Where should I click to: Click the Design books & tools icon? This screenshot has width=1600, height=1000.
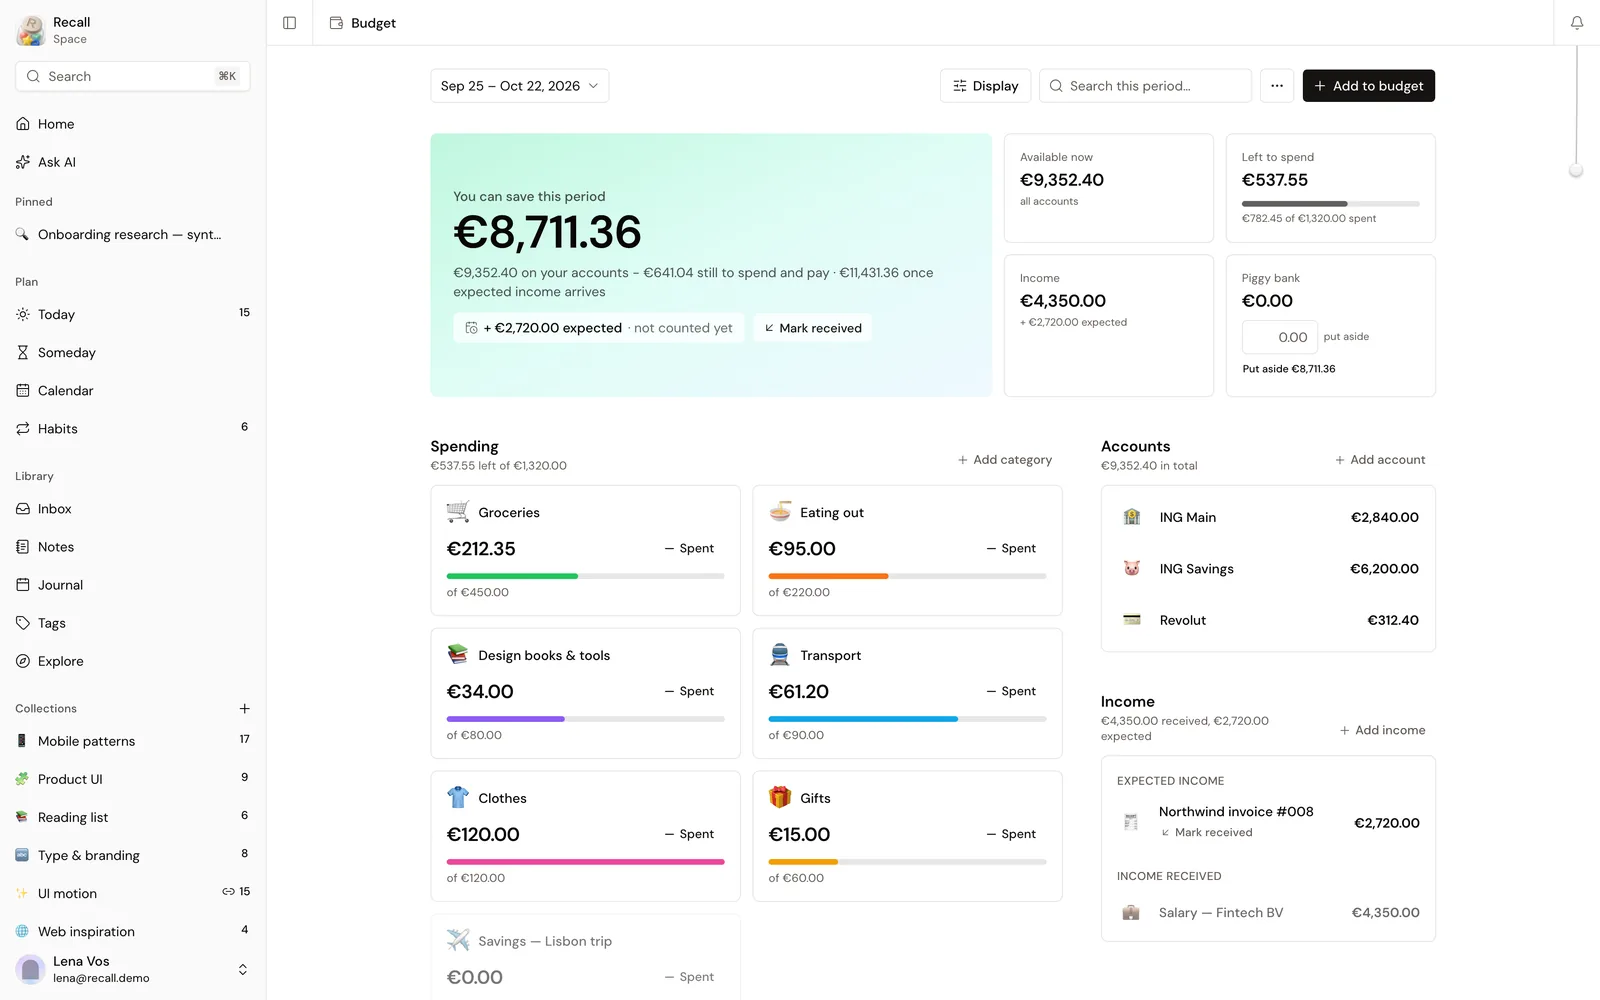(x=458, y=655)
